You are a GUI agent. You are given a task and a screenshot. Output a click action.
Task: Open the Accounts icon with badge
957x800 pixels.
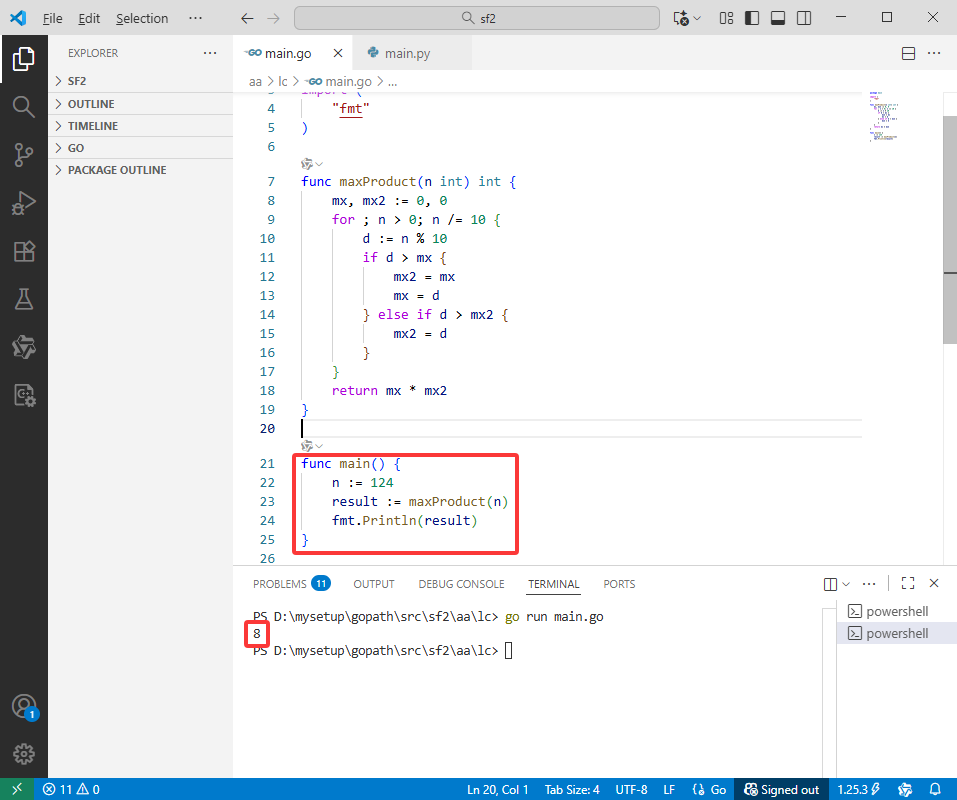24,707
